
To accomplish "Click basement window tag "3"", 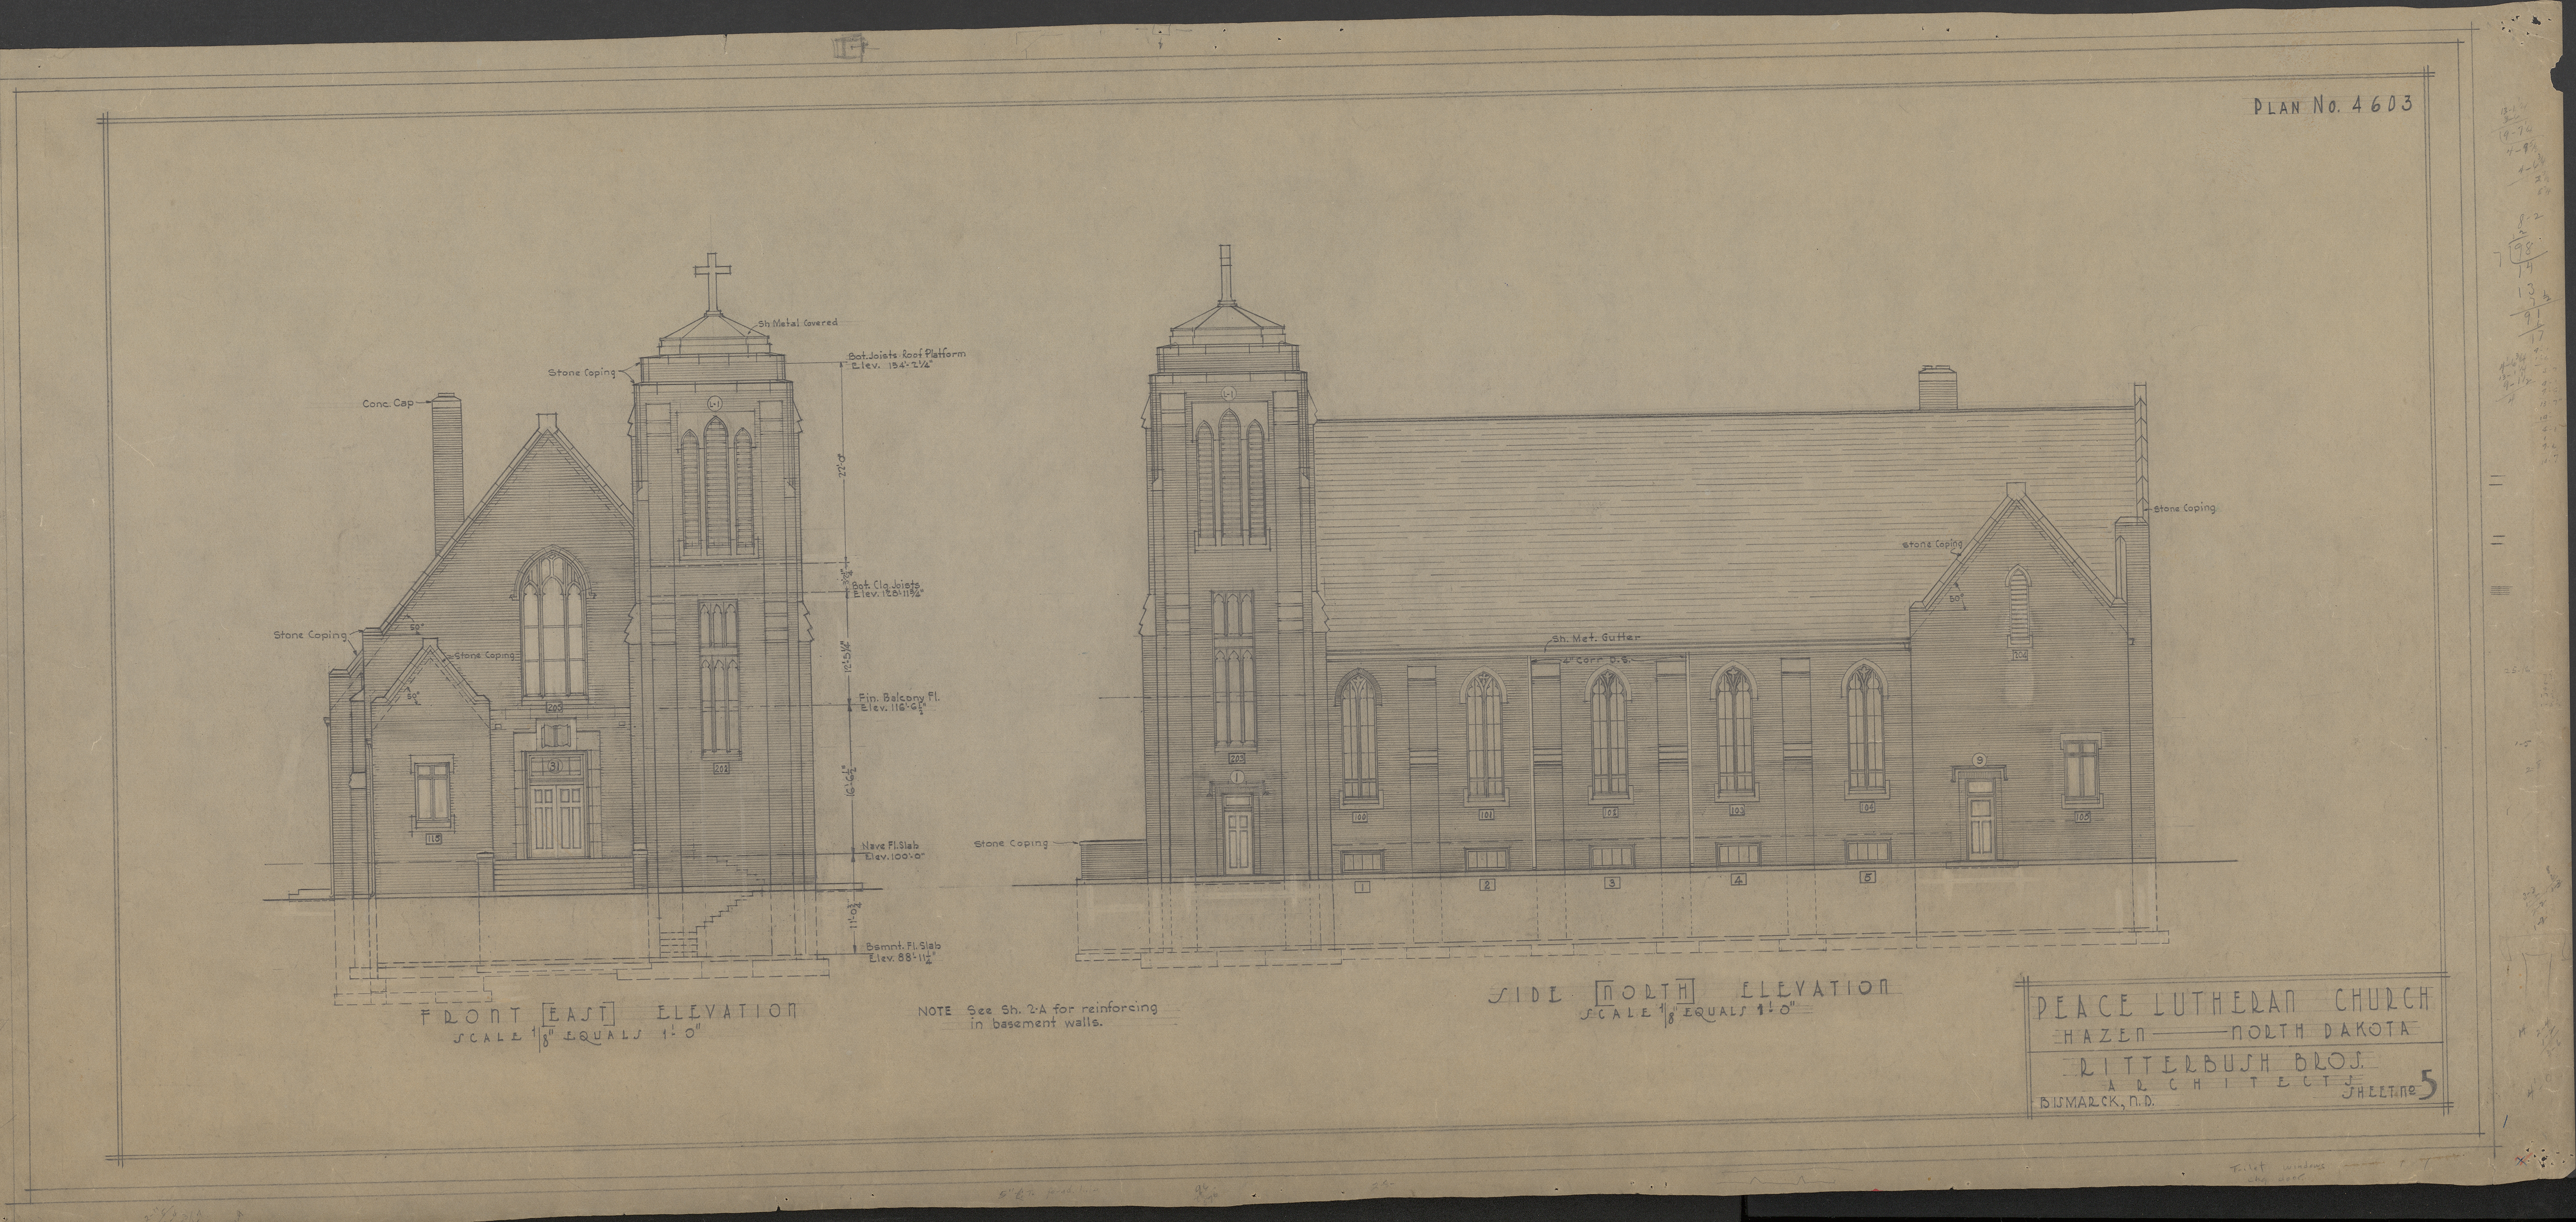I will click(1612, 882).
